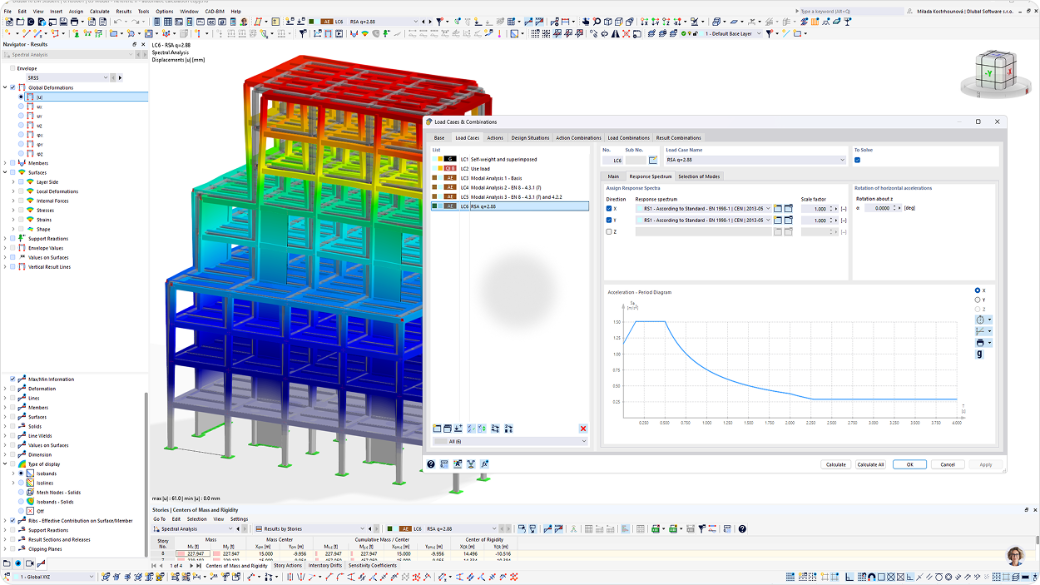The width and height of the screenshot is (1040, 585).
Task: Open Spectral Analysis dropdown in Stories table
Action: pos(193,529)
